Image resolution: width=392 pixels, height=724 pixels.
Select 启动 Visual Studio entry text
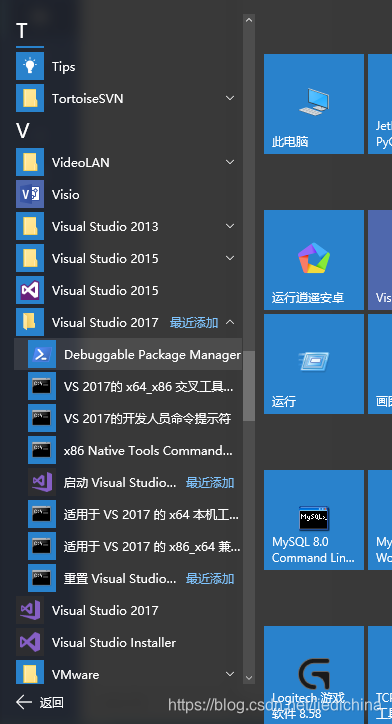click(x=120, y=483)
